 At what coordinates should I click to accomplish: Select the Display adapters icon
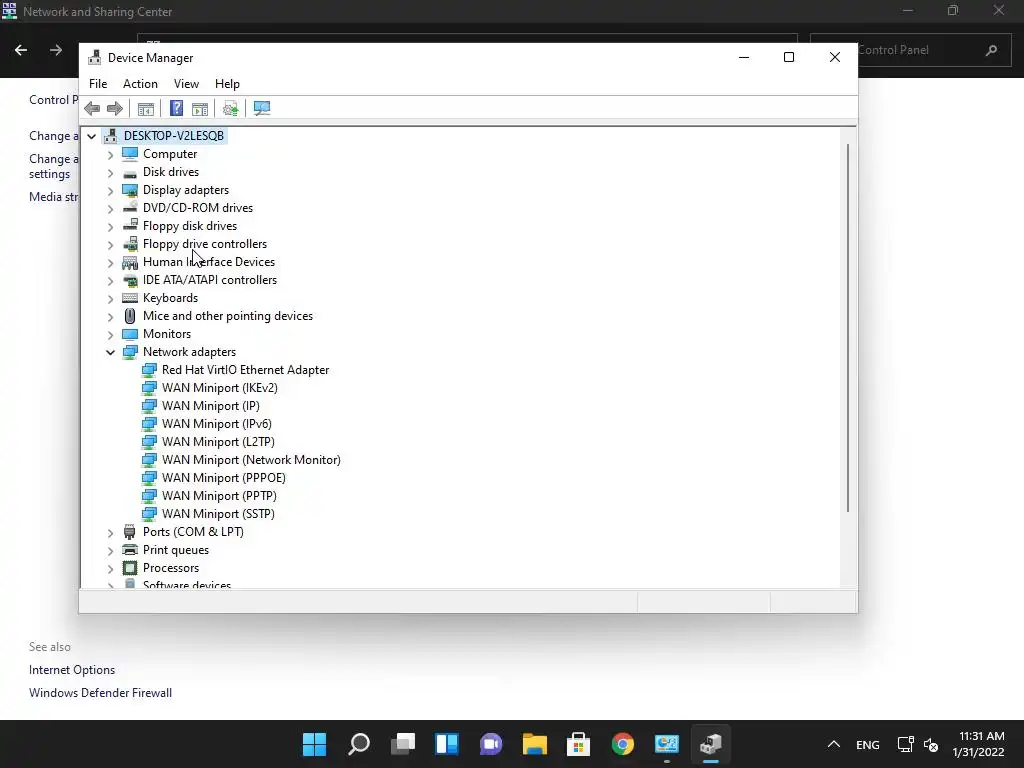tap(130, 190)
